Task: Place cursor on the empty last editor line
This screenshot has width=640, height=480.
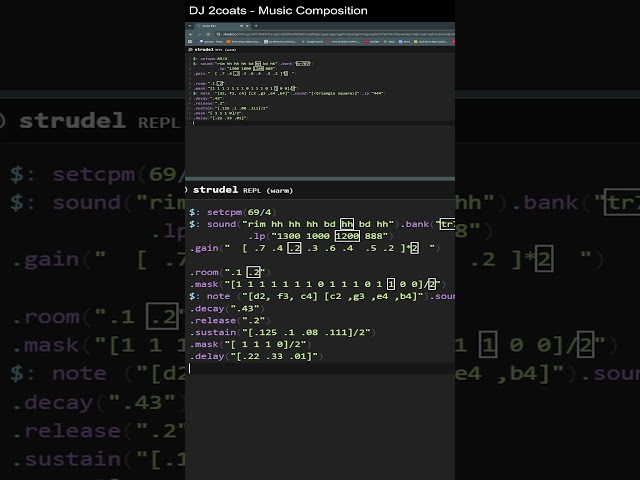Action: [322, 368]
